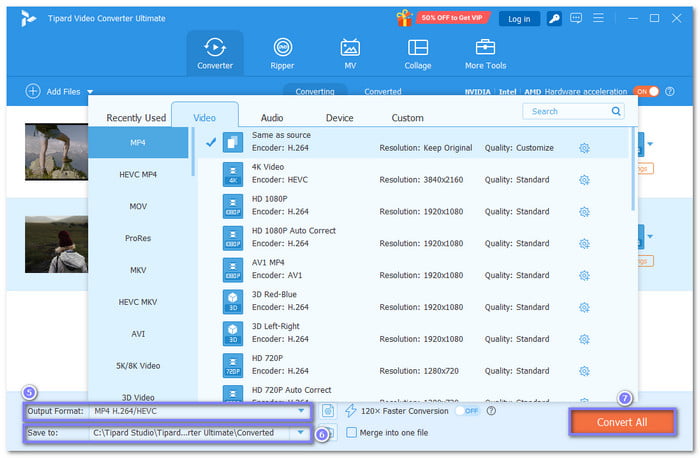700x458 pixels.
Task: Select the 3D Video category
Action: click(x=138, y=396)
